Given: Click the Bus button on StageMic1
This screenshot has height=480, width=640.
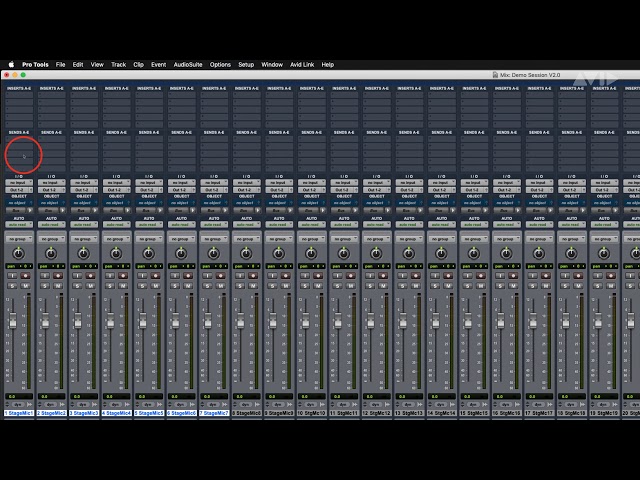Looking at the screenshot, I should point(16,210).
